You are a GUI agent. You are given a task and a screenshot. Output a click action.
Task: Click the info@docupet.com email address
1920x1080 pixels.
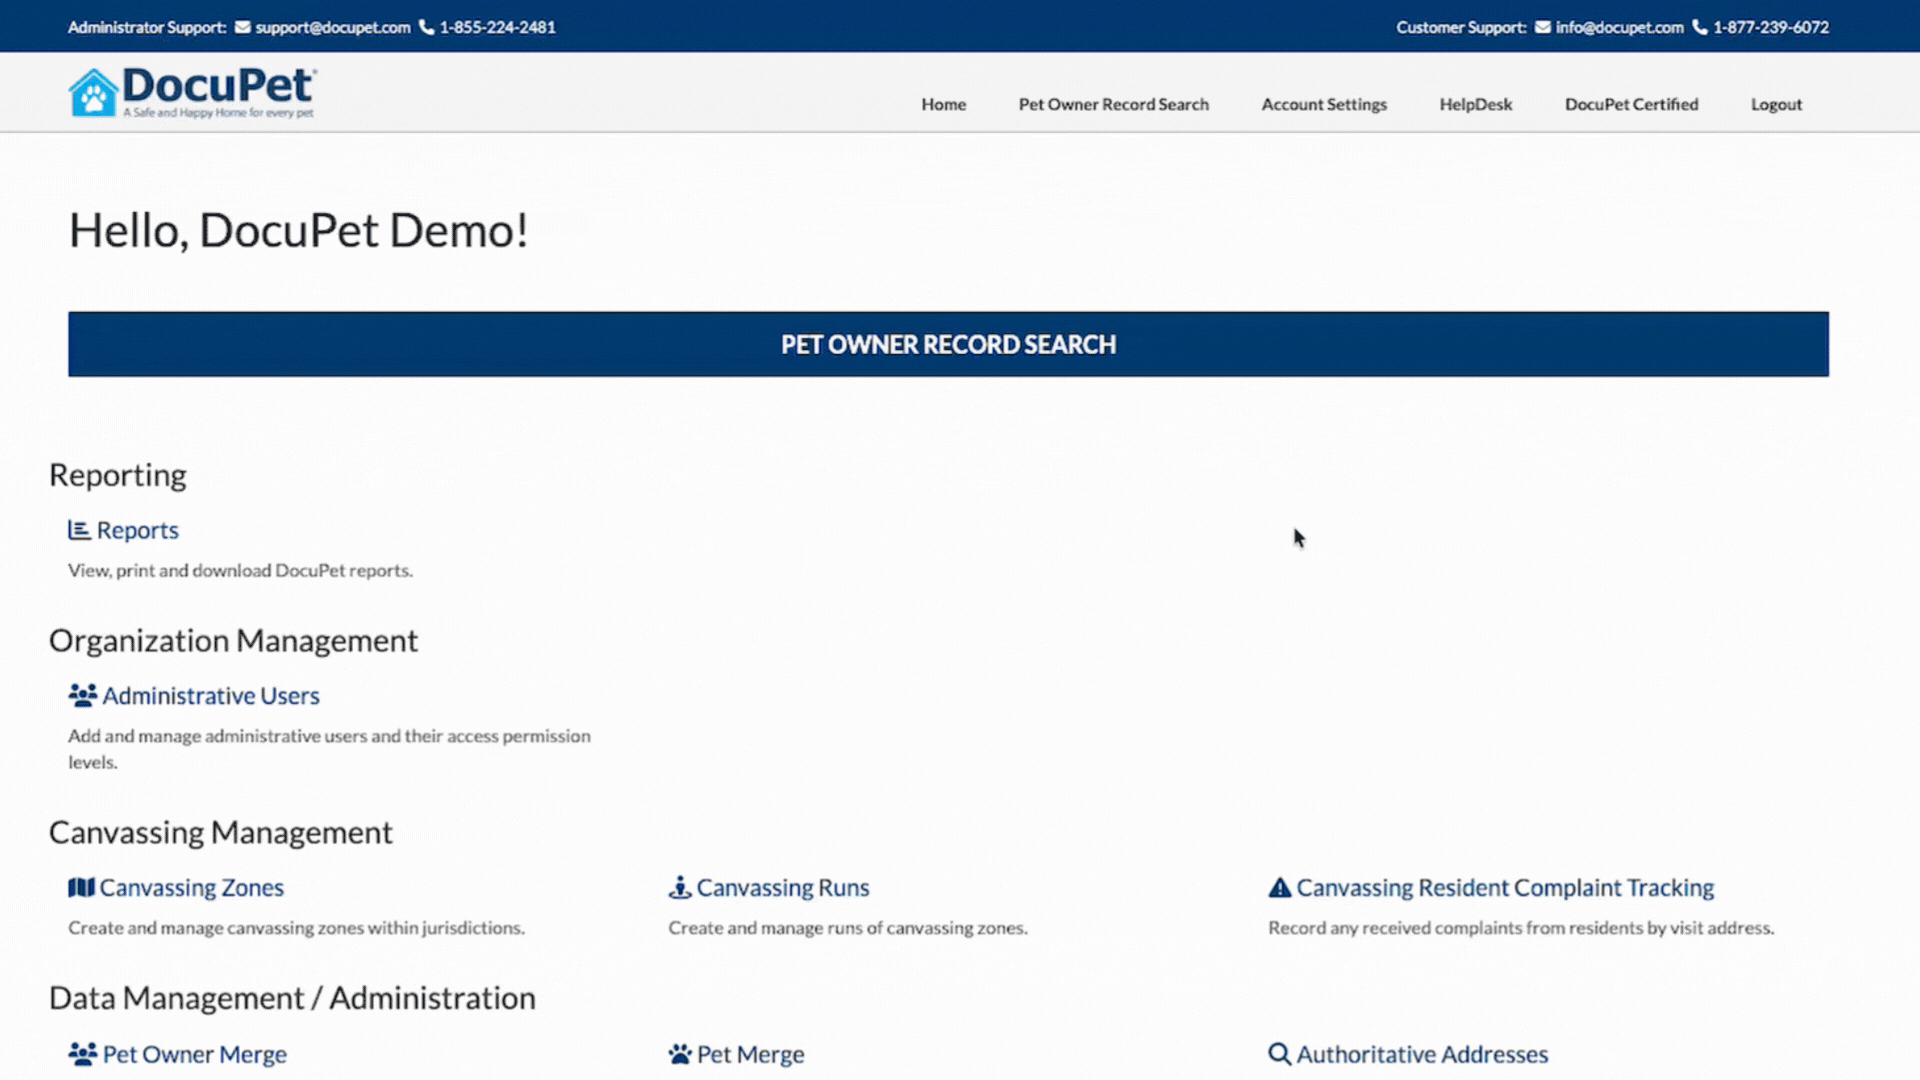tap(1619, 27)
